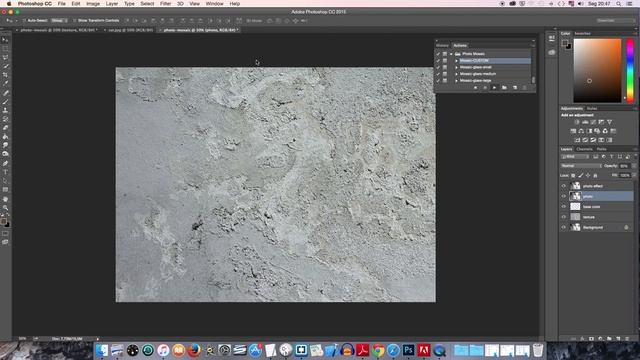640x360 pixels.
Task: Select the base color layer thumbnail
Action: tap(575, 207)
